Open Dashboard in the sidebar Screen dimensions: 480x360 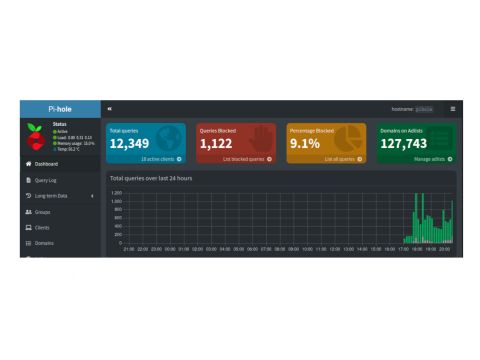[60, 164]
